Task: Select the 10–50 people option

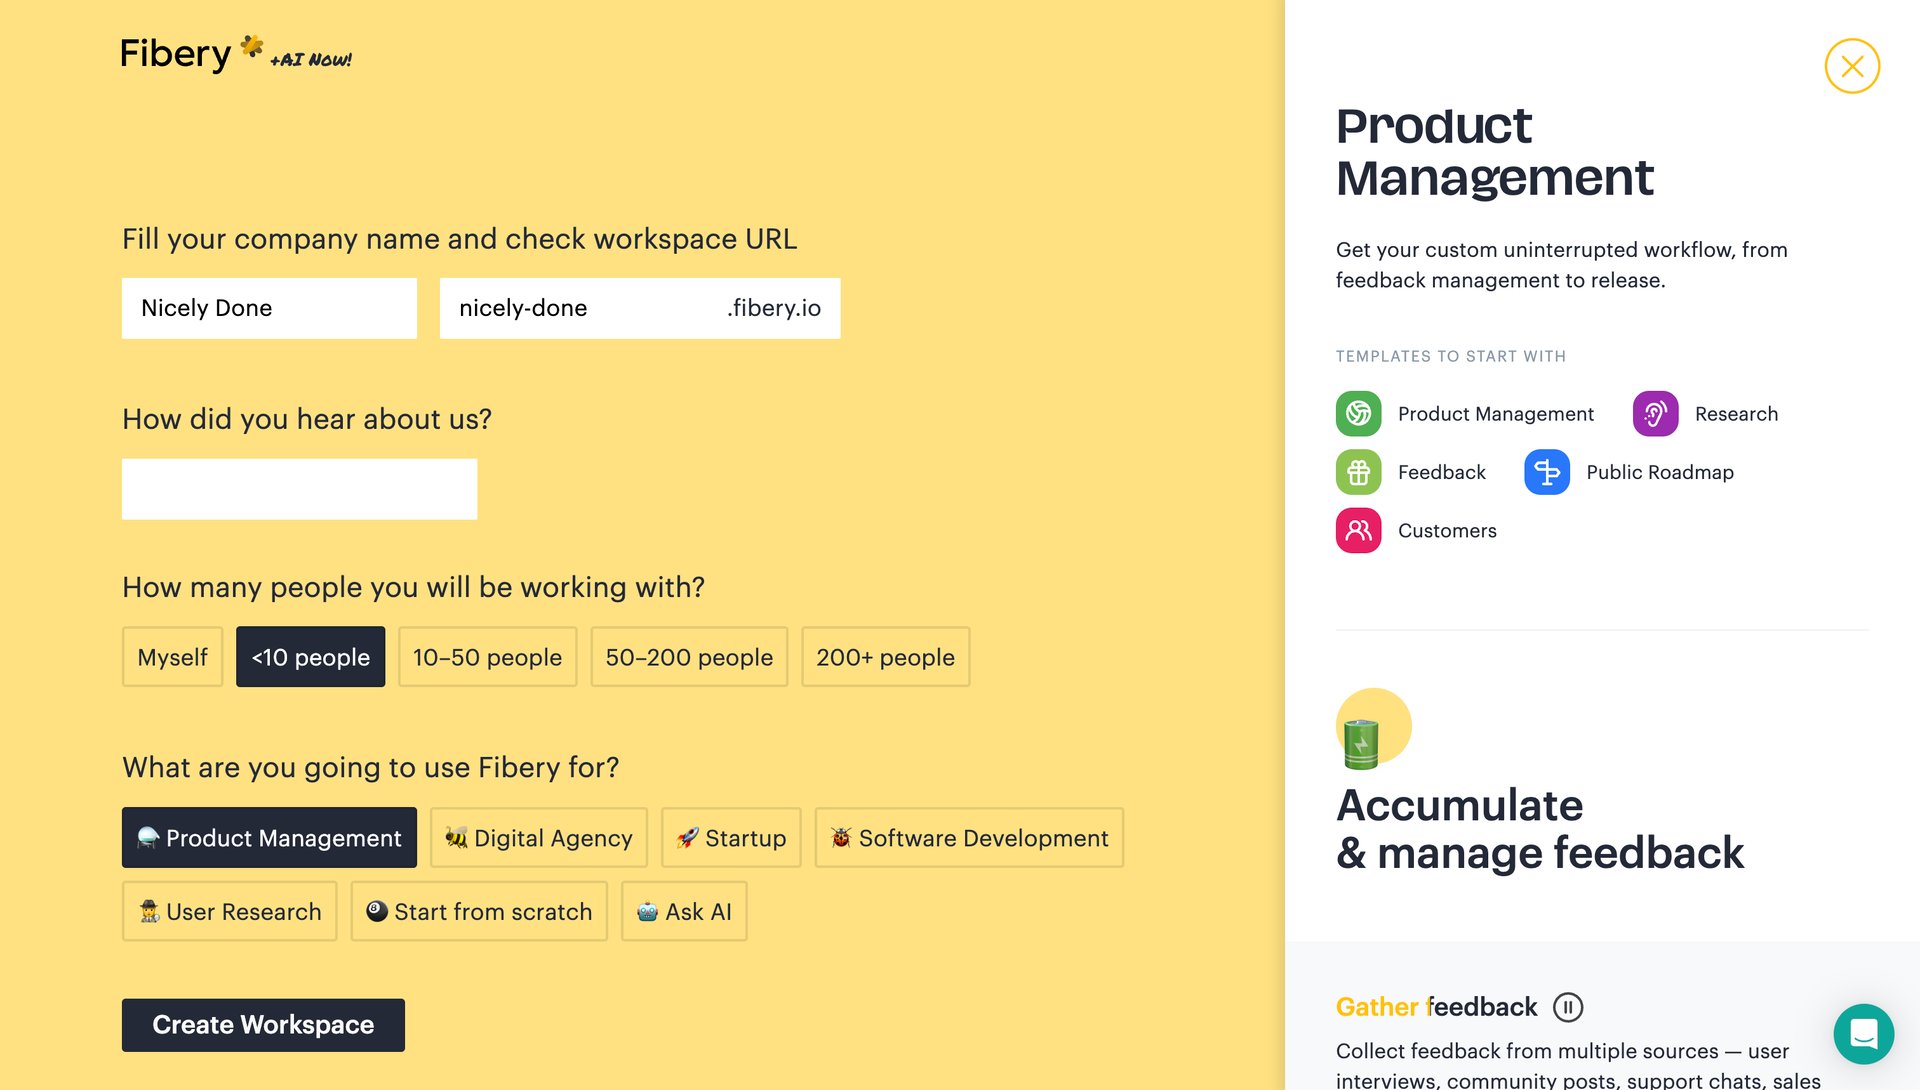Action: (x=487, y=657)
